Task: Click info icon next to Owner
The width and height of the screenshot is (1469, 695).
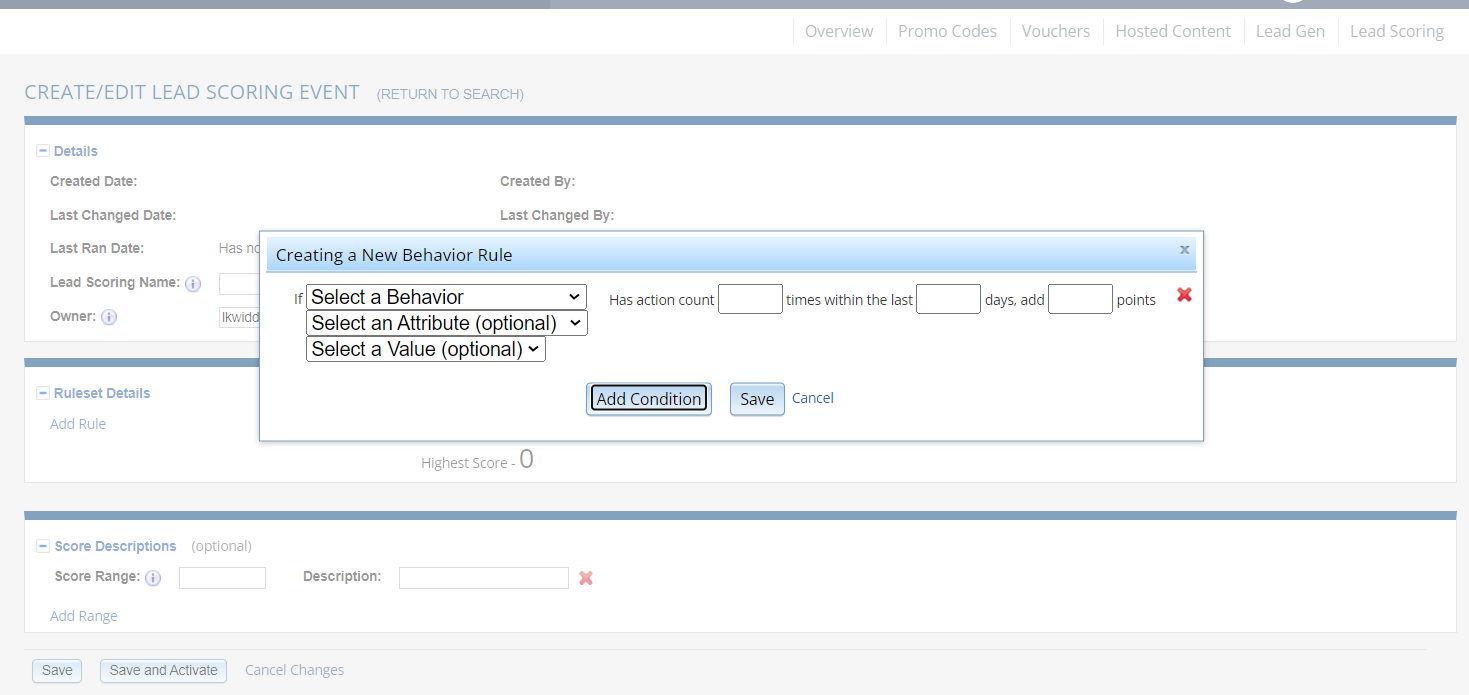Action: tap(109, 317)
